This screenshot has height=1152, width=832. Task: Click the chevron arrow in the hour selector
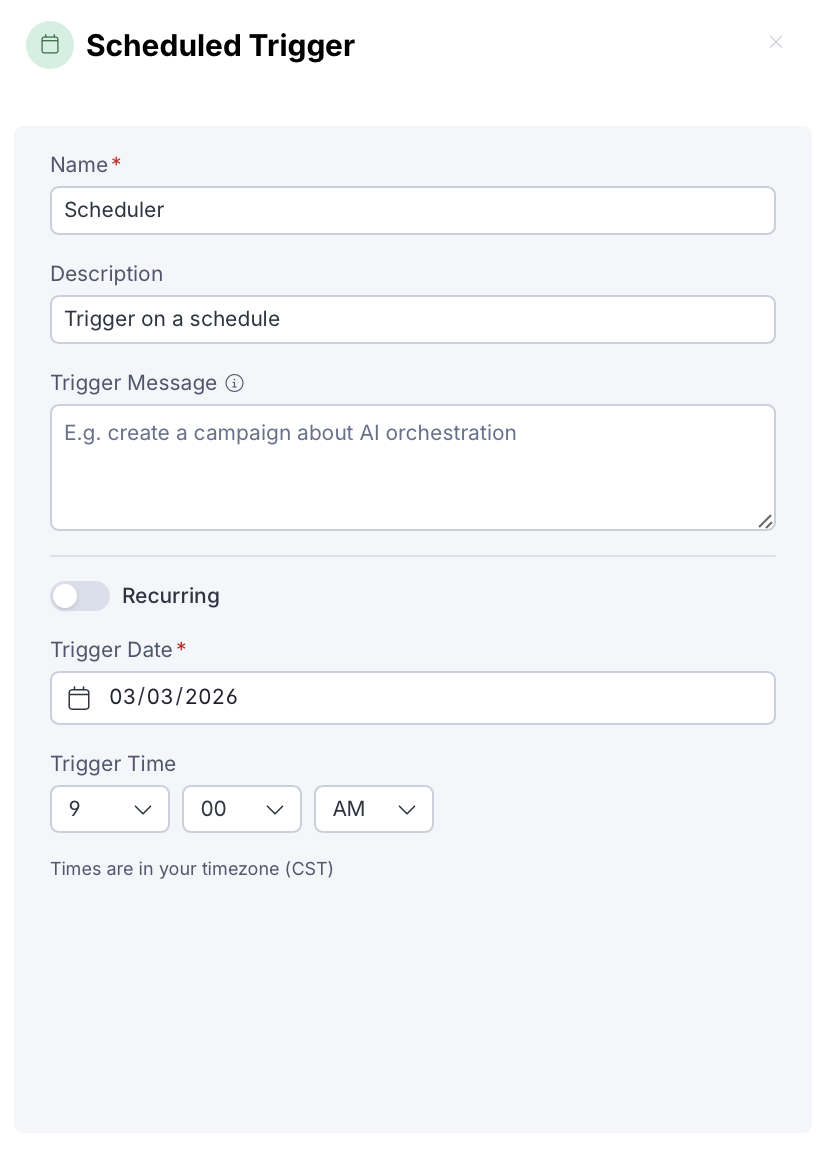[x=143, y=809]
